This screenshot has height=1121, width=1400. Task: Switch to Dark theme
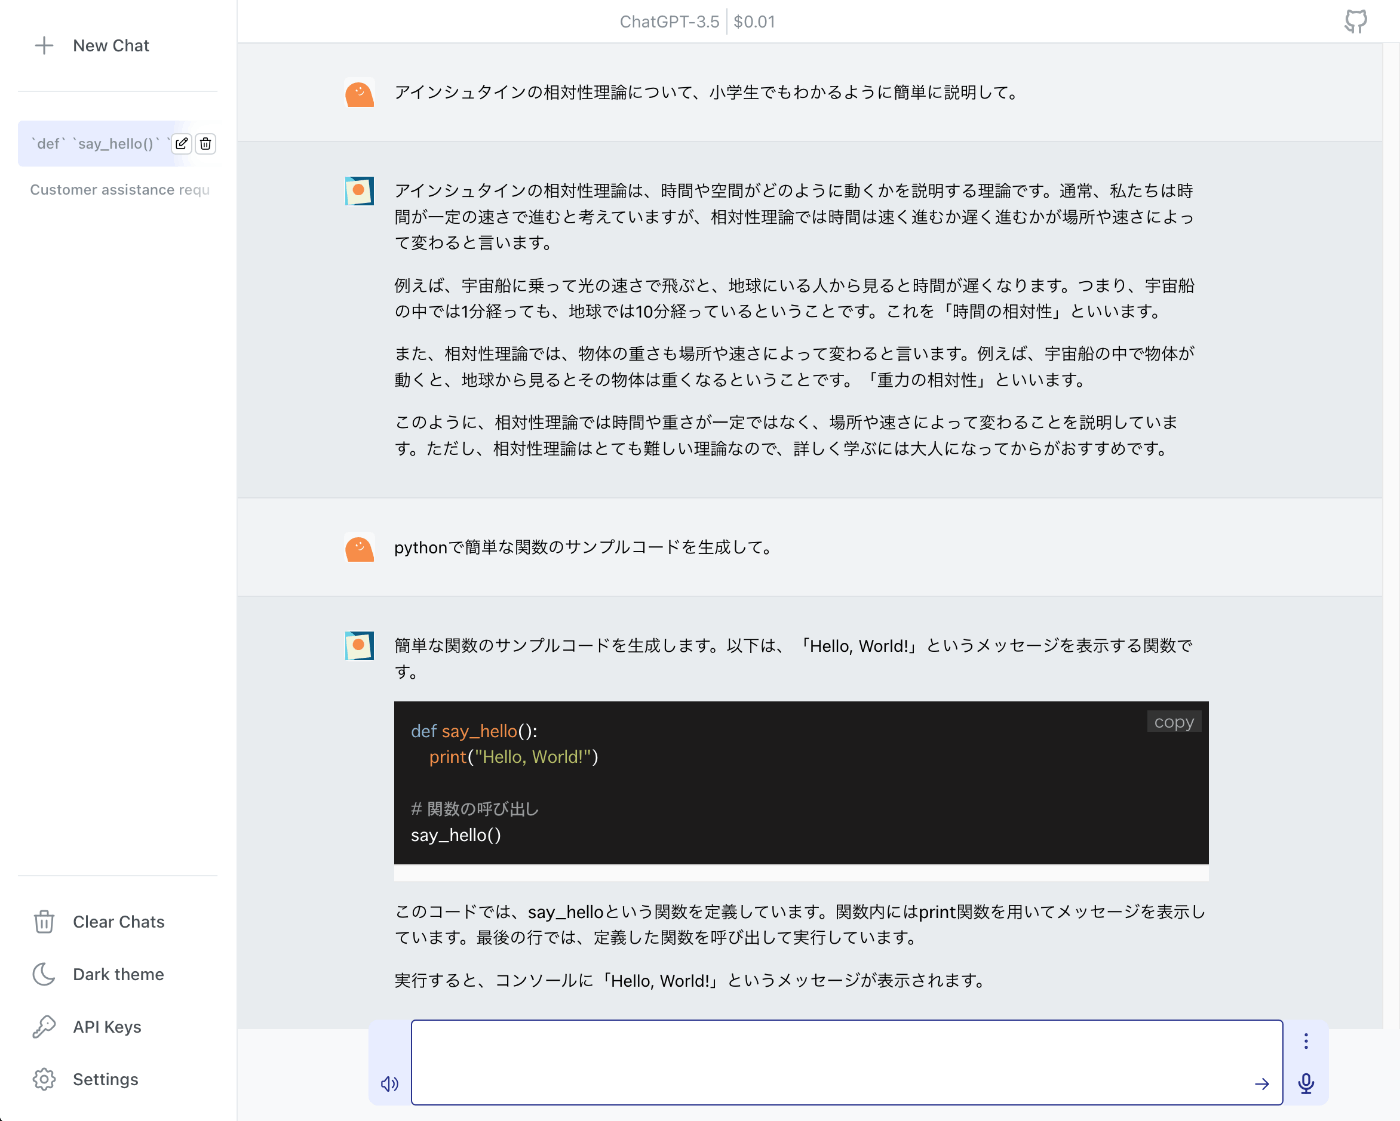tap(117, 974)
